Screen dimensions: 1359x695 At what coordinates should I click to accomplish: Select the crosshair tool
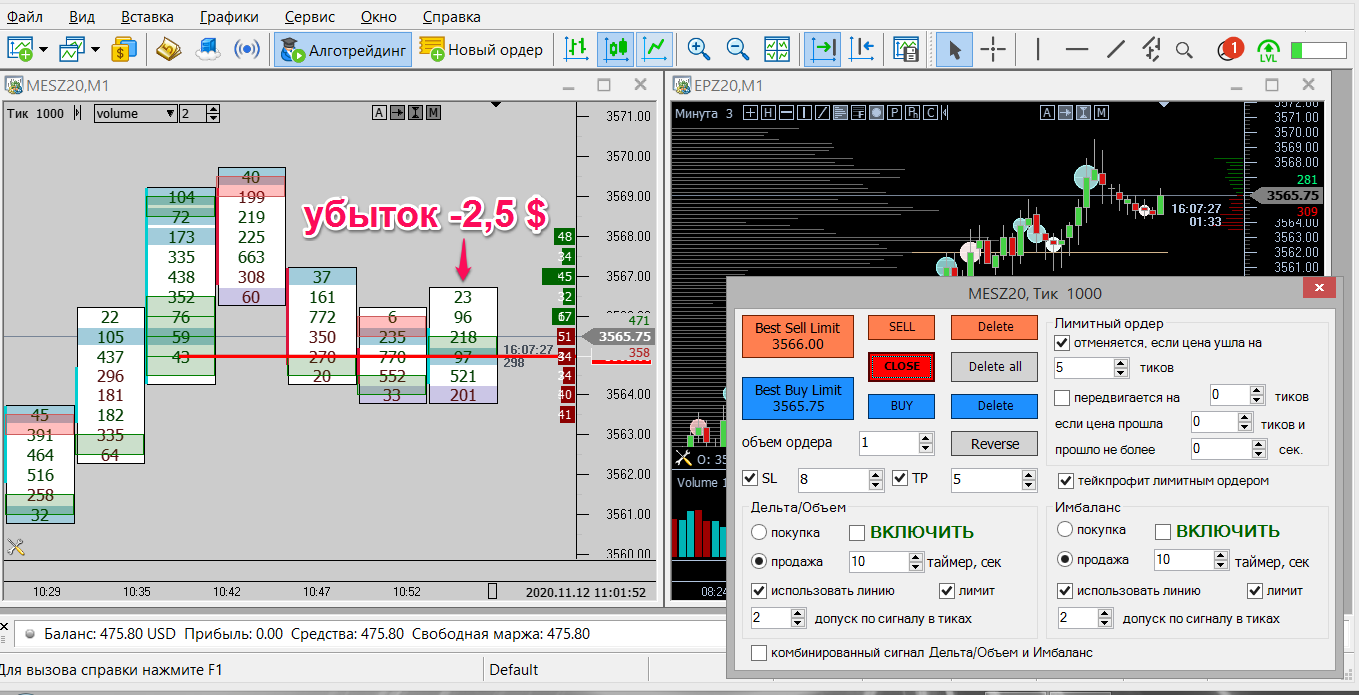click(x=992, y=49)
